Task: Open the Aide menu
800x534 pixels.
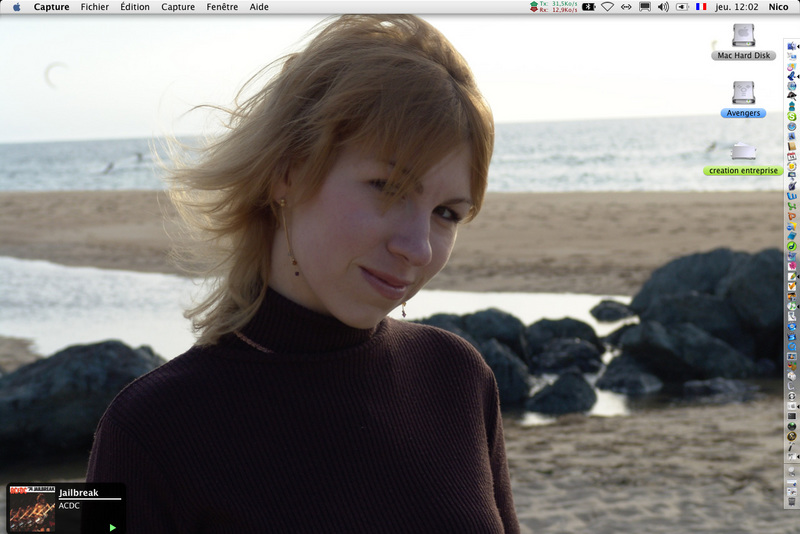Action: click(259, 7)
